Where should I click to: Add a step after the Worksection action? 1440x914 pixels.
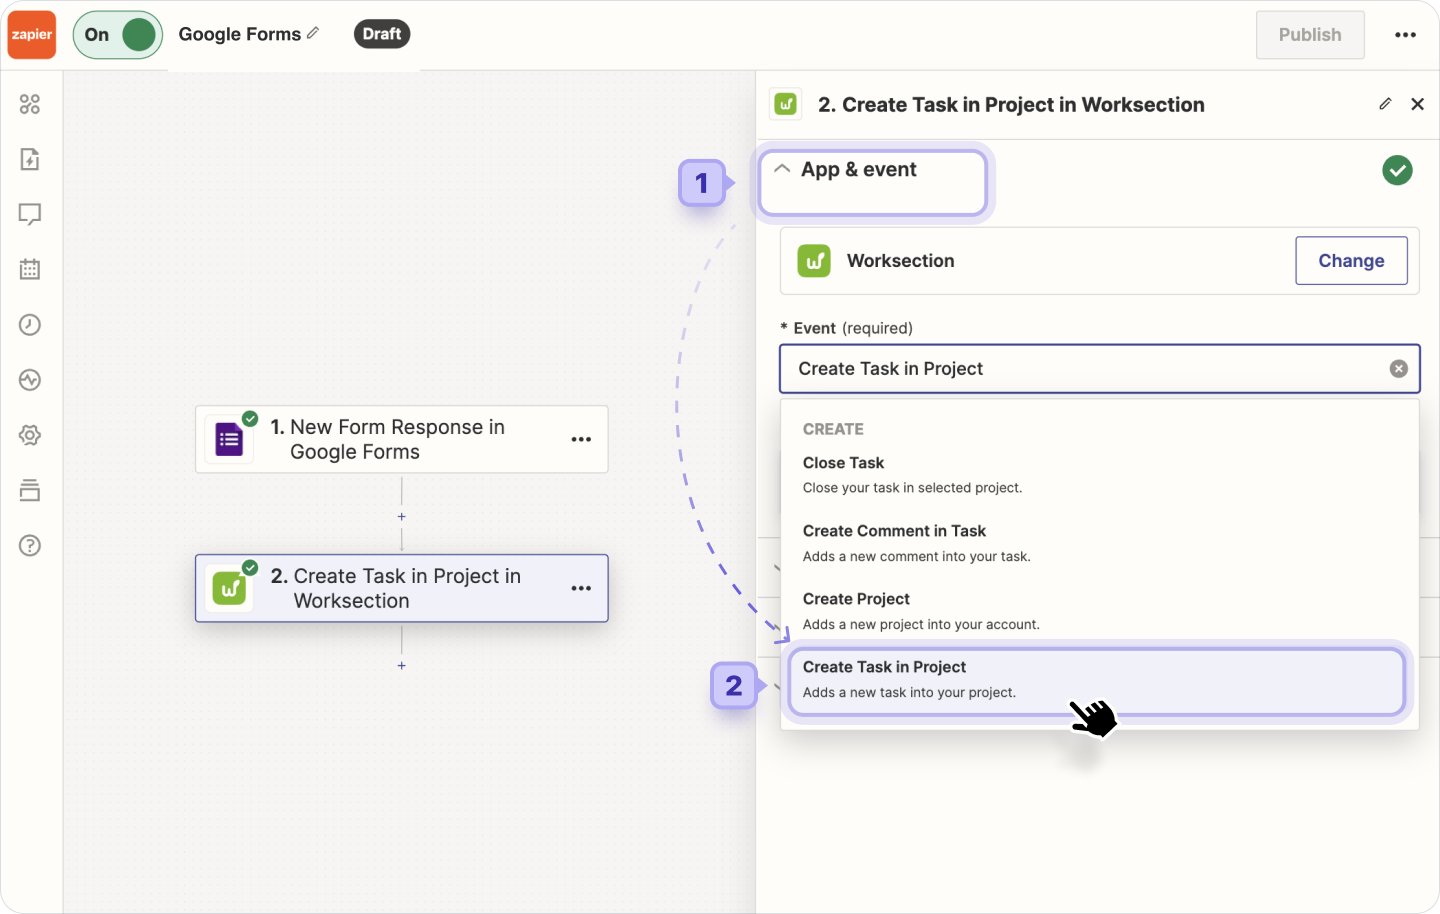(402, 665)
